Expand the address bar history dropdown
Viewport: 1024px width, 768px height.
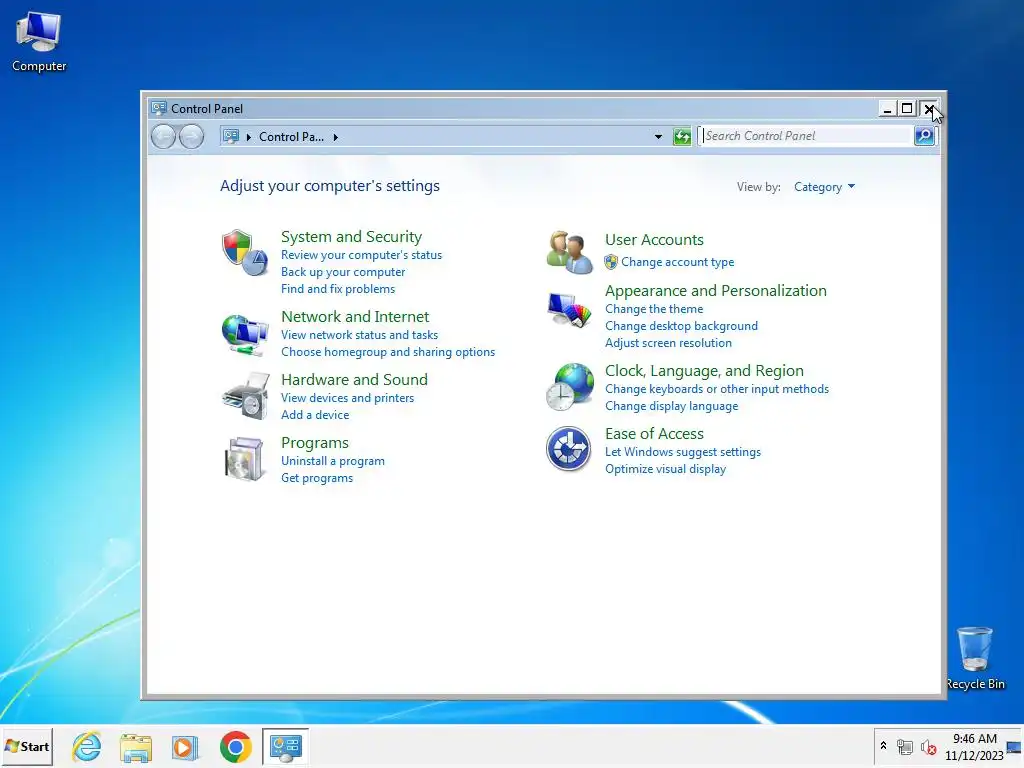[658, 136]
